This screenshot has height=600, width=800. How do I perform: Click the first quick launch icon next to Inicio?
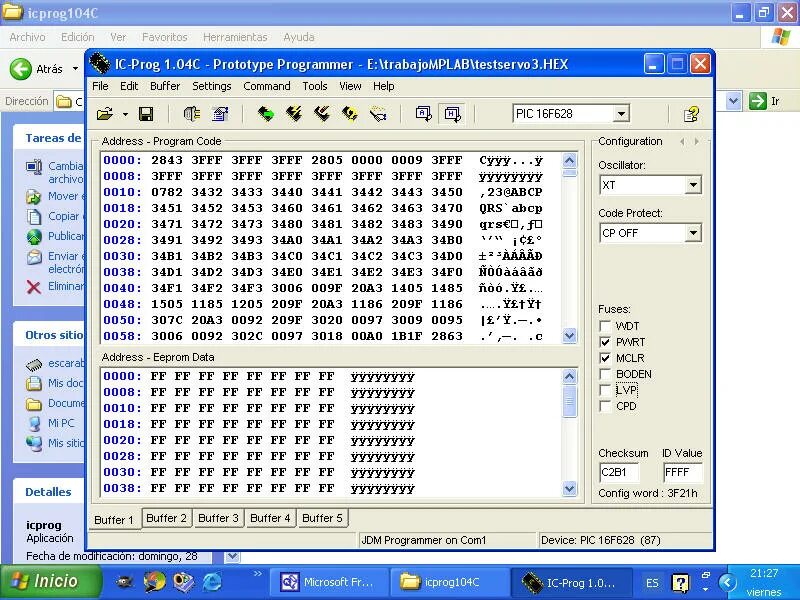click(124, 582)
